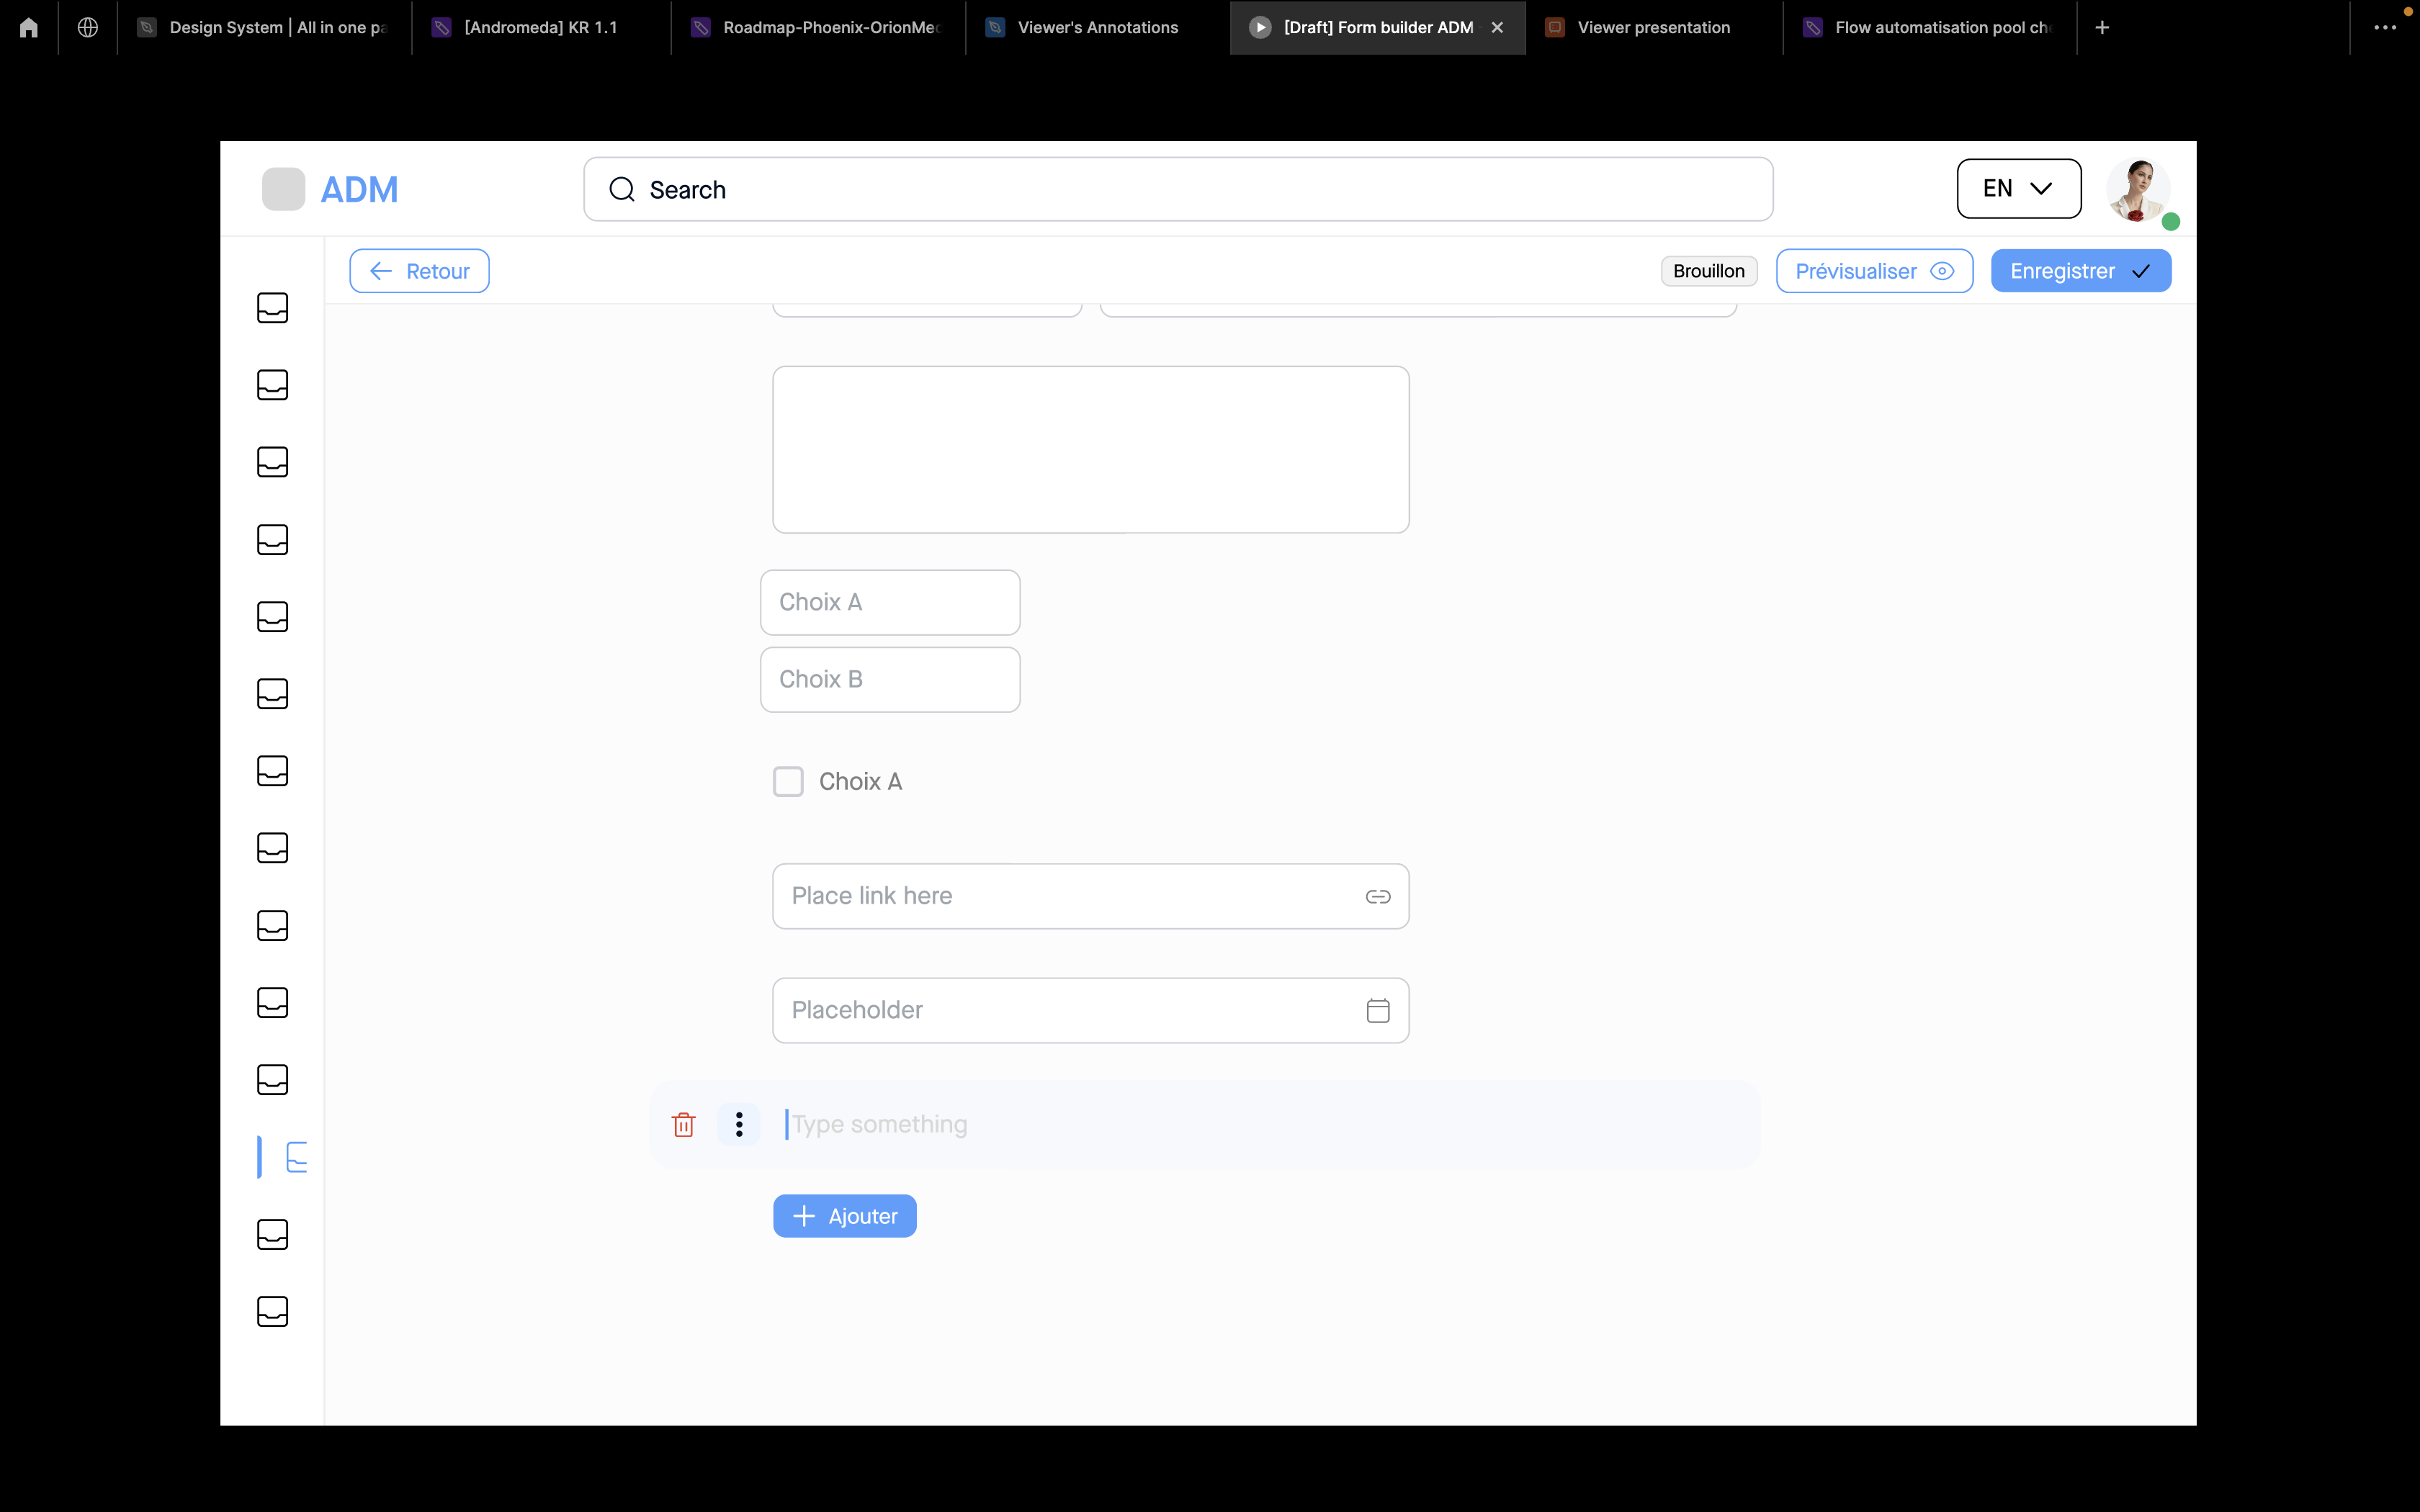Viewport: 2420px width, 1512px height.
Task: Click the calendar icon in the Placeholder field
Action: pos(1377,1010)
